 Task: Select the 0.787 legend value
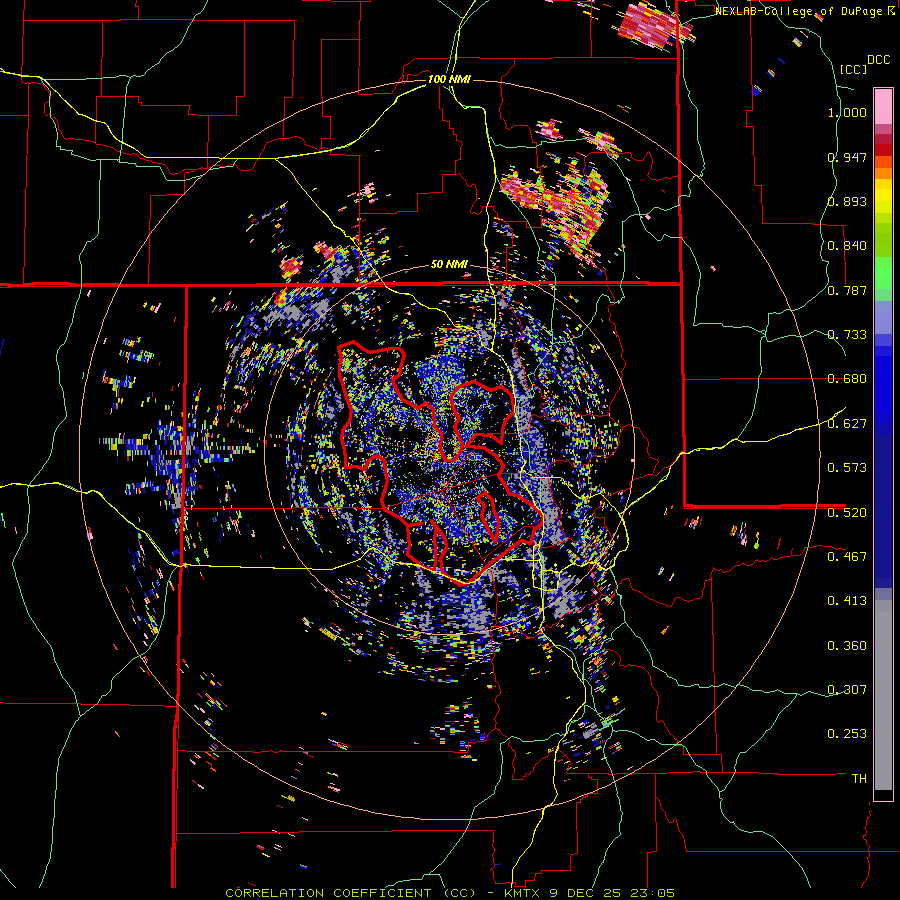847,290
